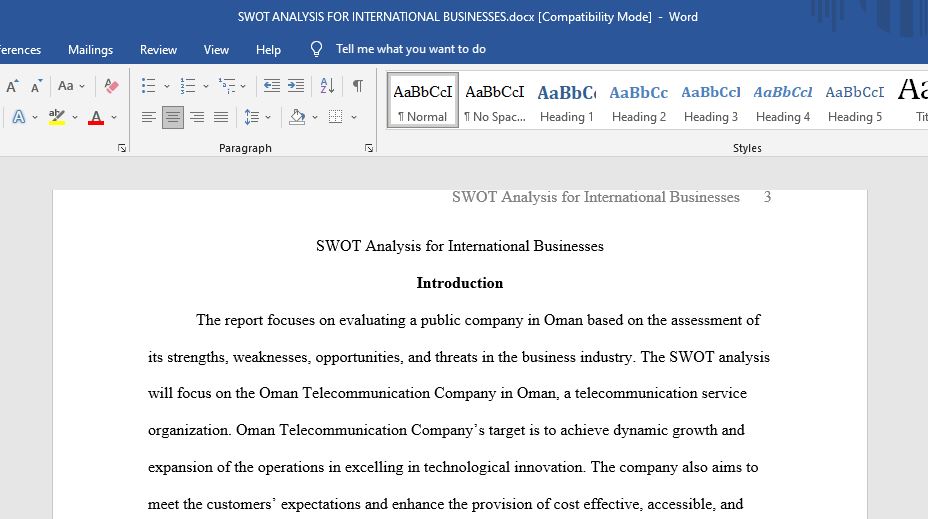Viewport: 928px width, 519px height.
Task: Open Font dialog launcher
Action: (122, 148)
